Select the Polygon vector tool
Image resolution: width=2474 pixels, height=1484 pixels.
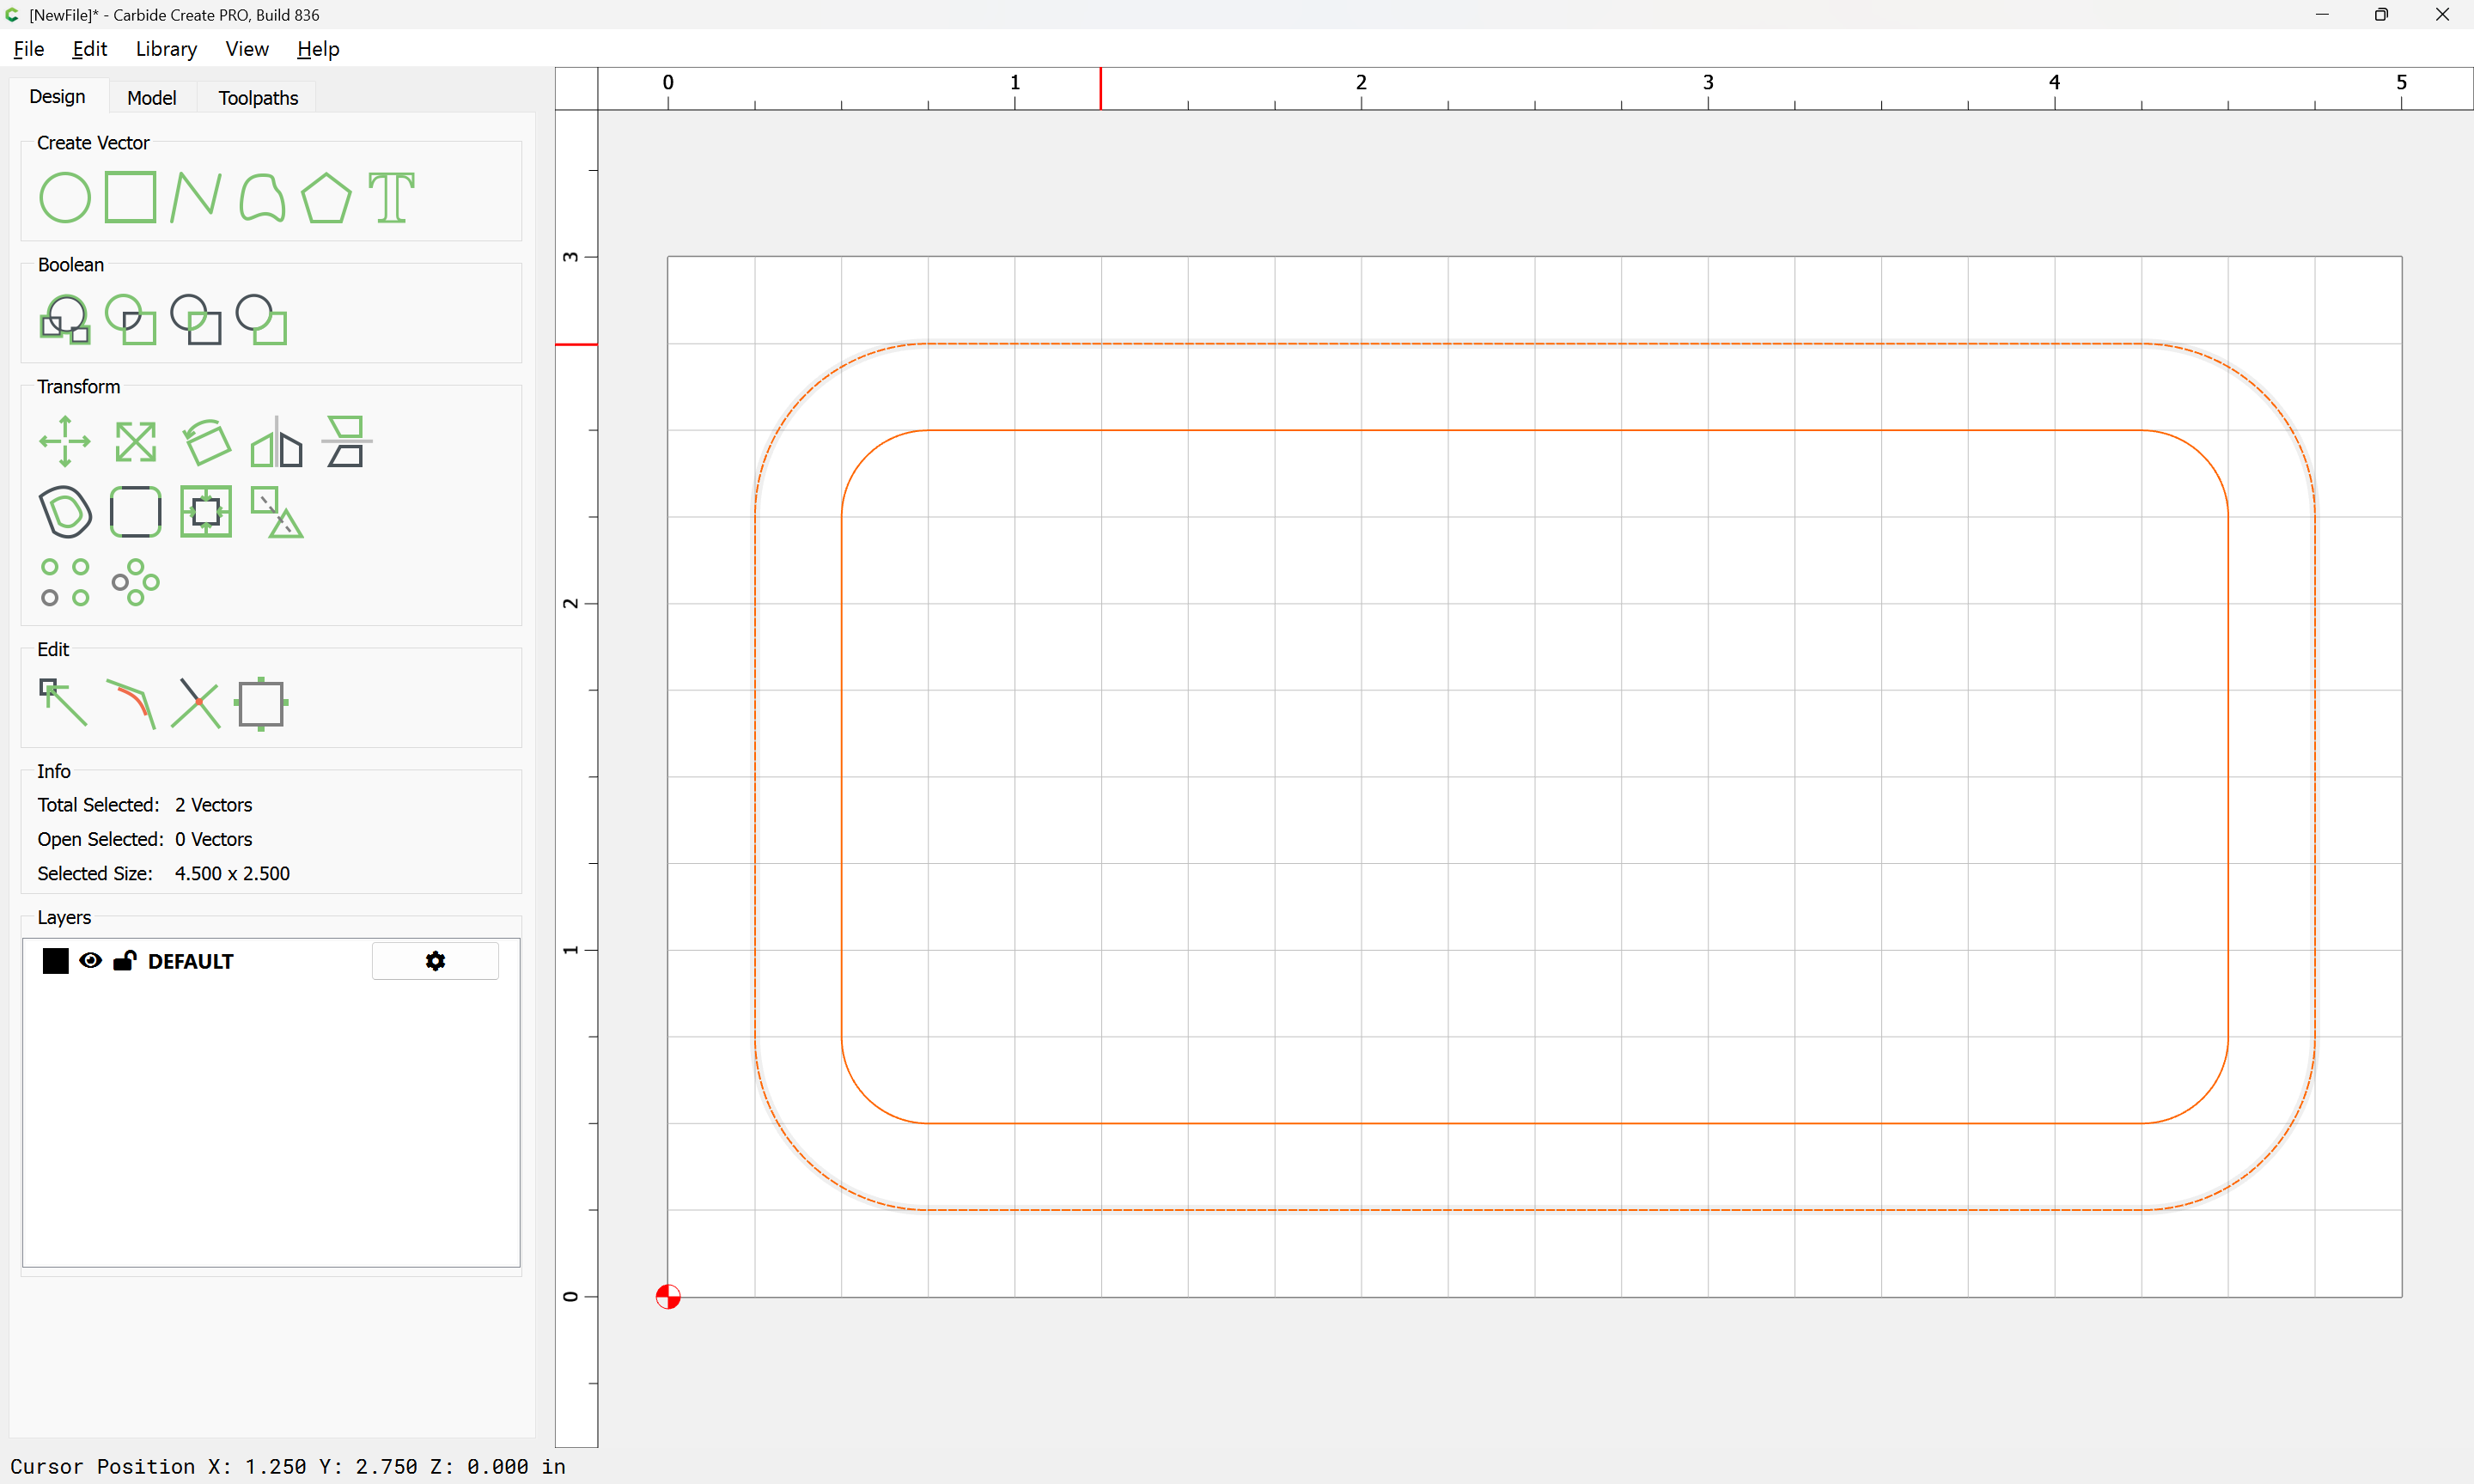coord(326,197)
